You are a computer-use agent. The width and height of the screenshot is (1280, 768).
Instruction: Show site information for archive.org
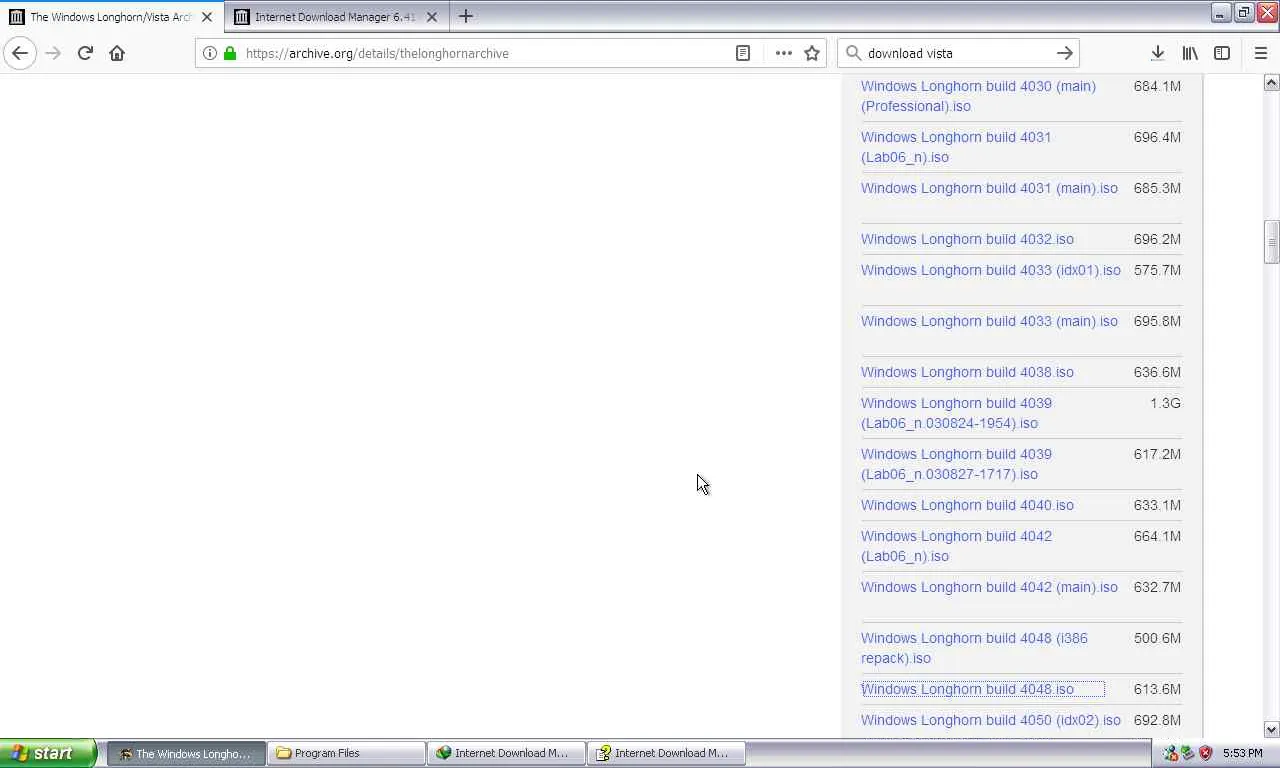coord(209,53)
